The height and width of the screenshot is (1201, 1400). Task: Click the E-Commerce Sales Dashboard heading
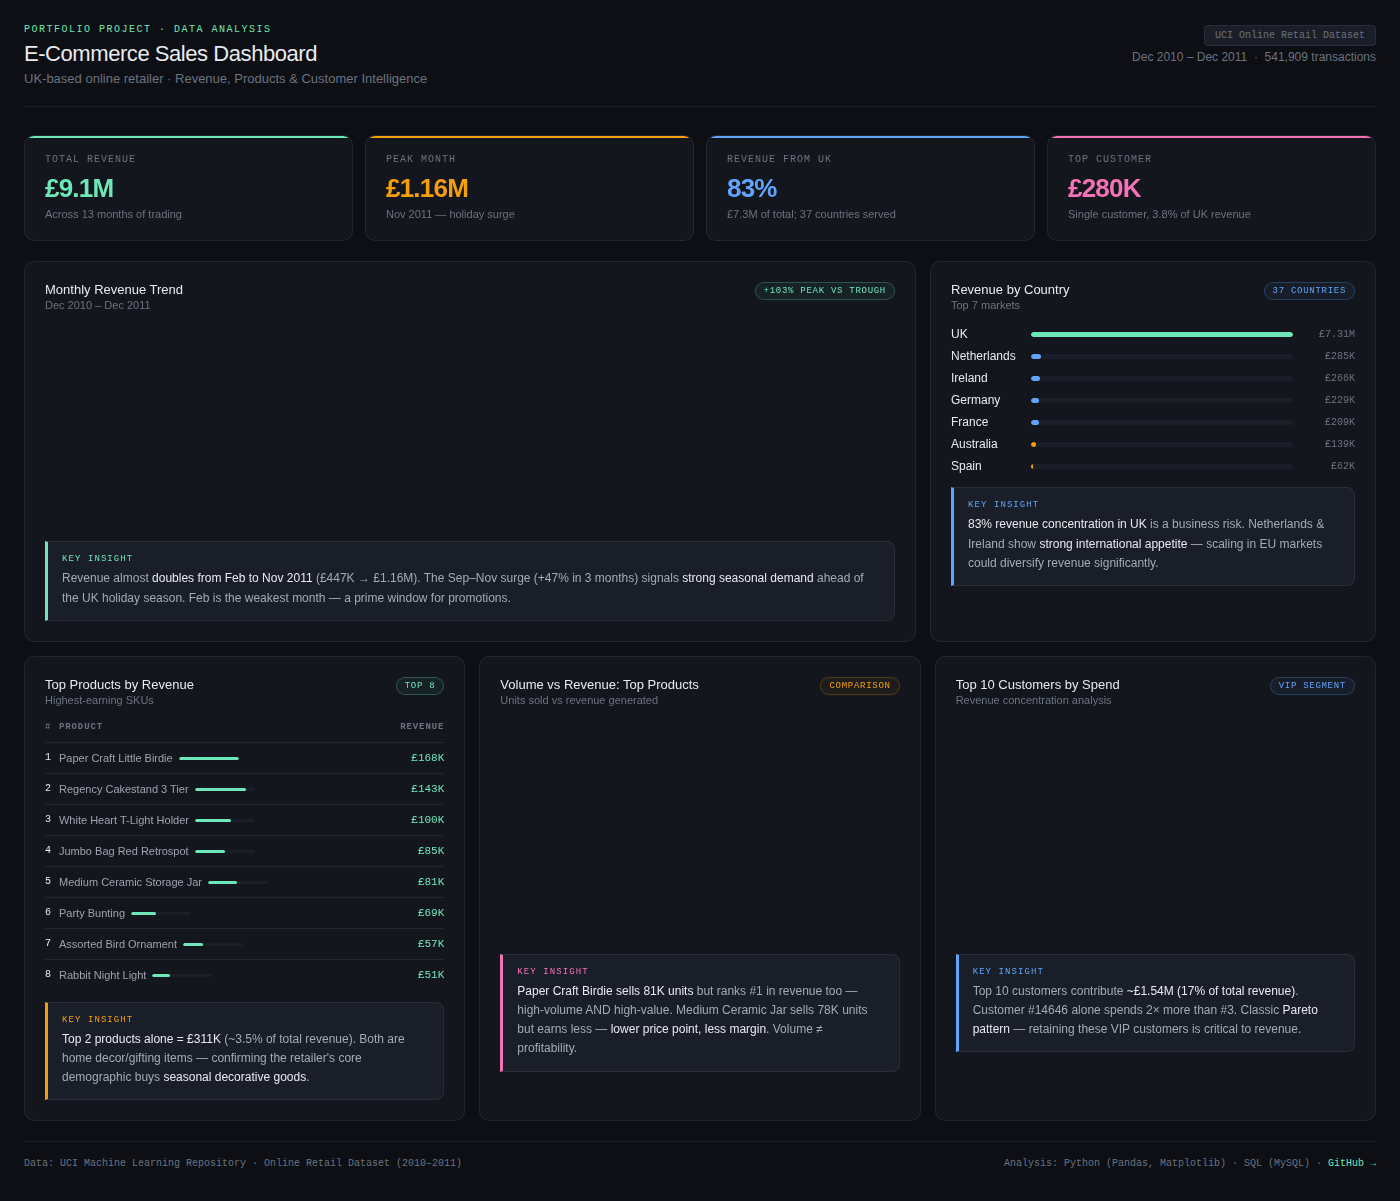tap(171, 54)
